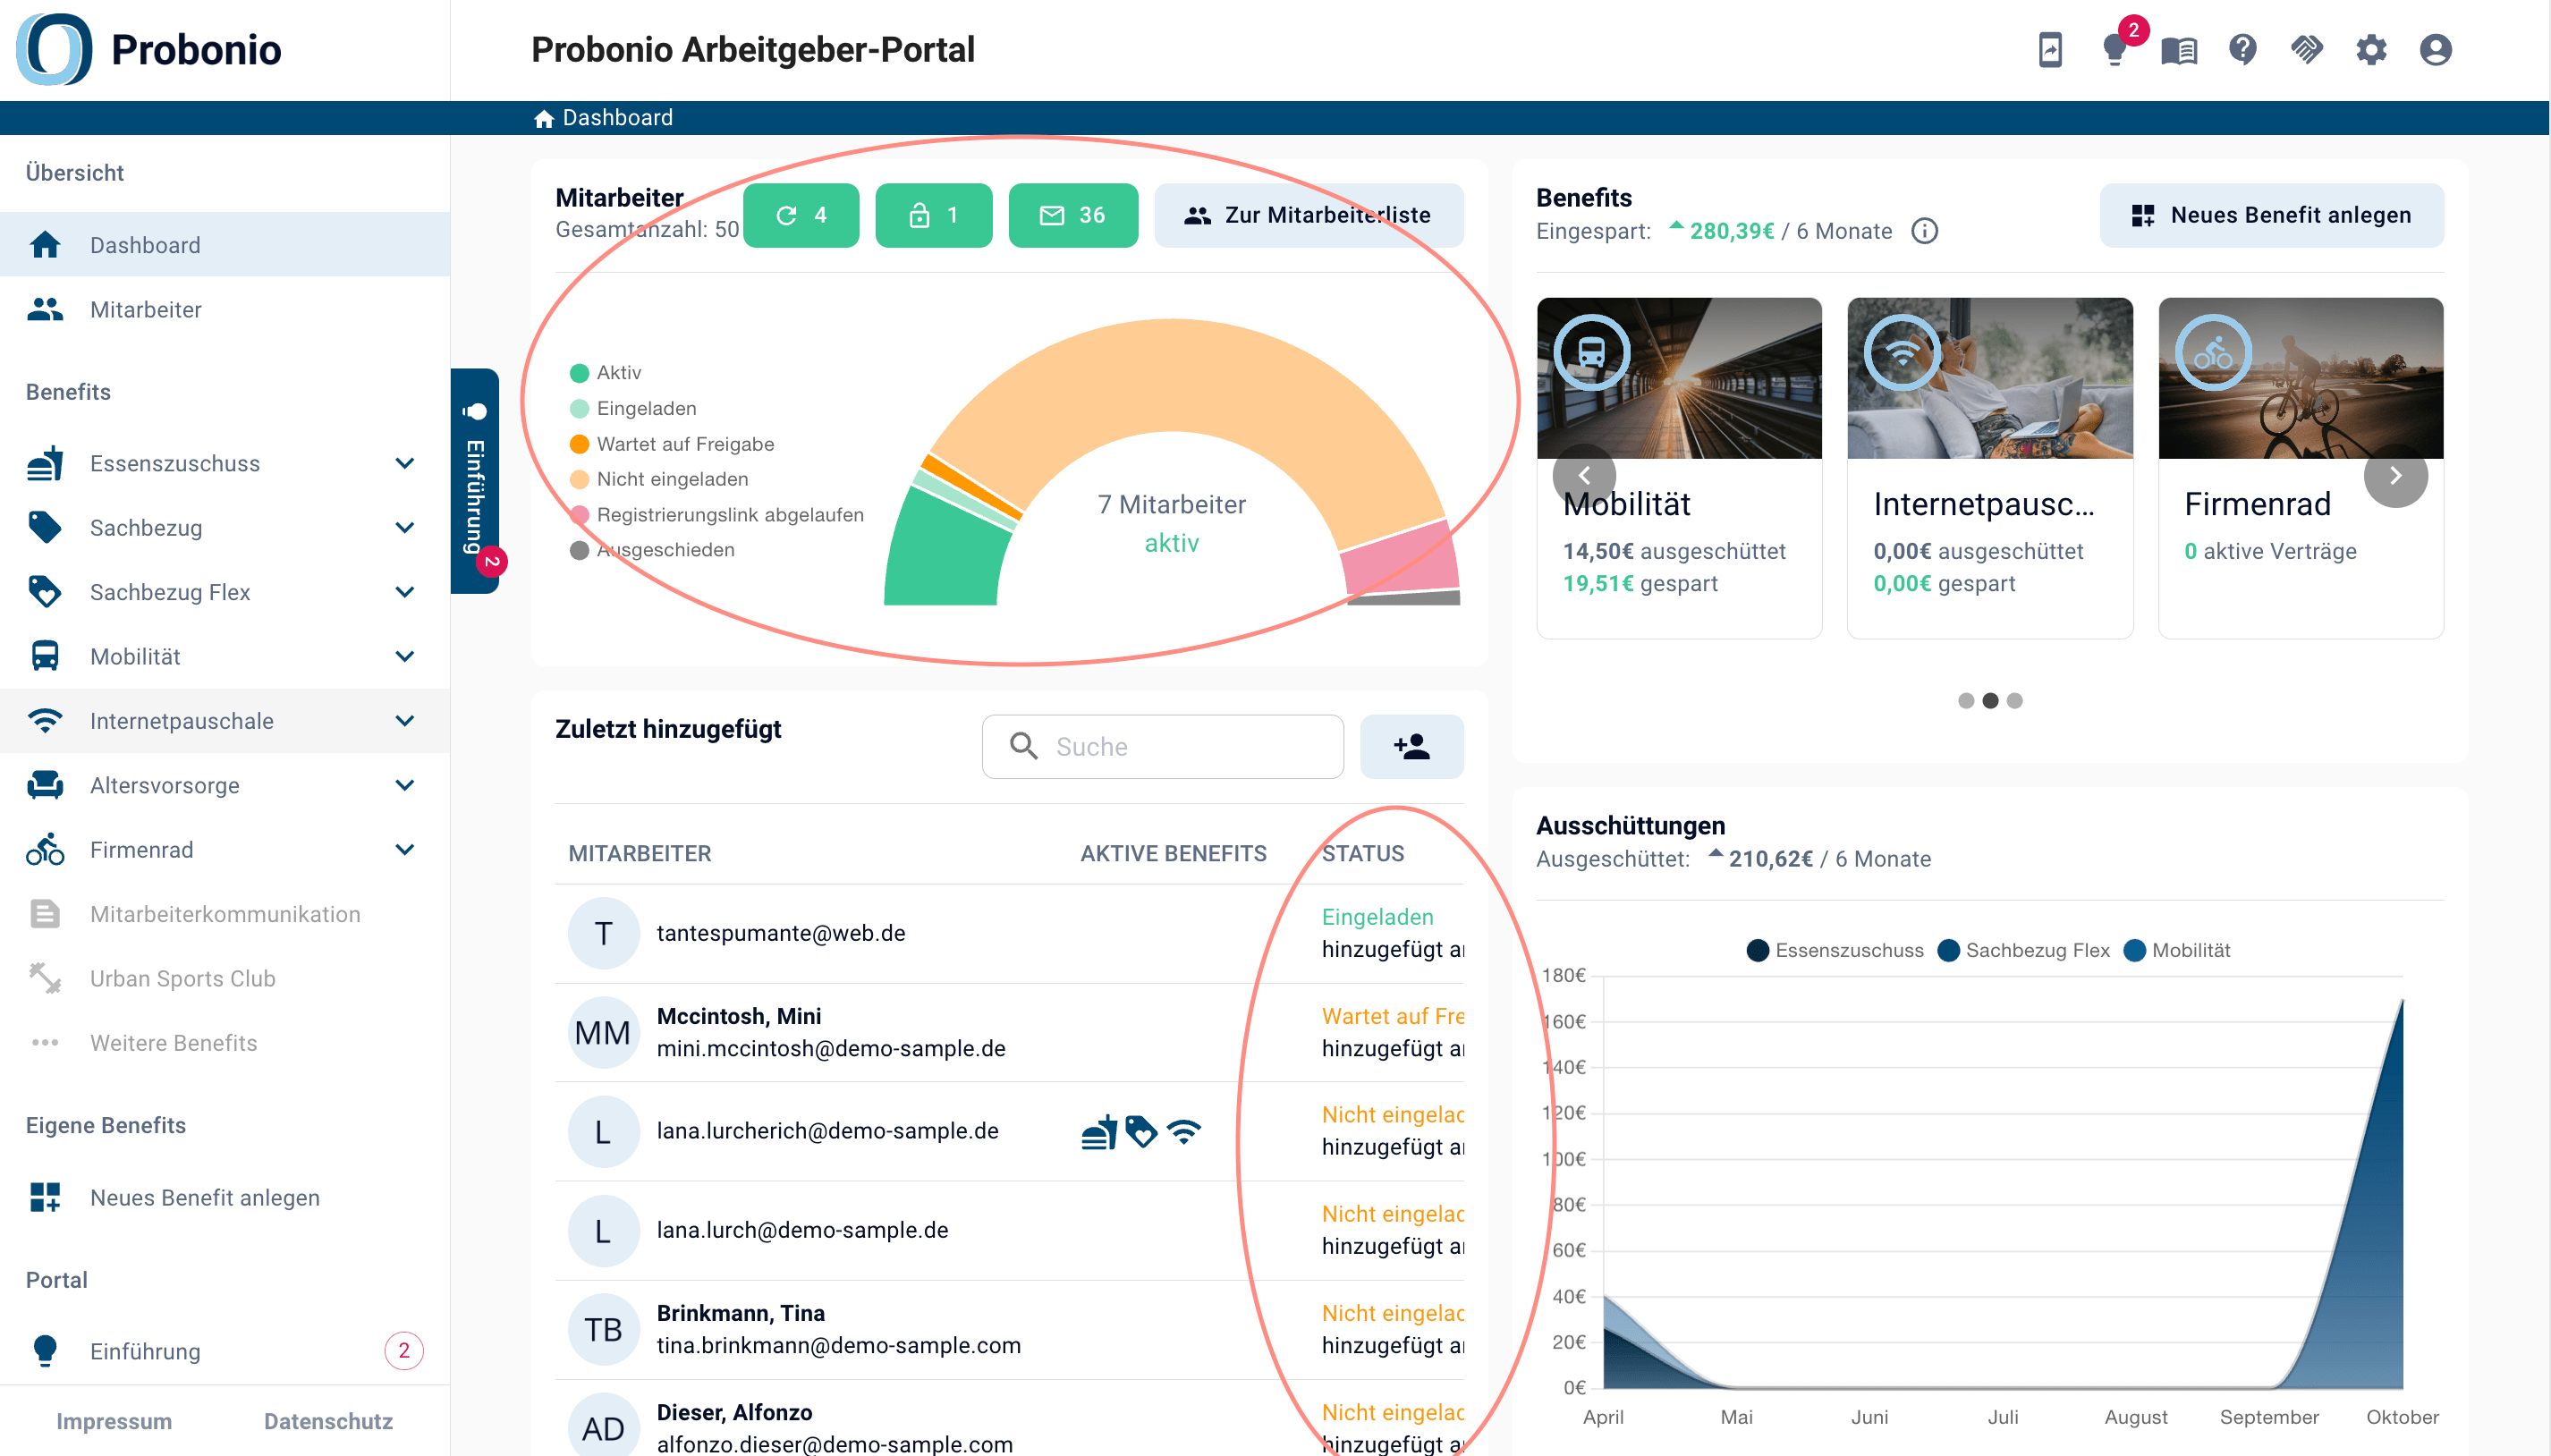Click the previous arrow on benefits carousel
The image size is (2551, 1456).
pos(1584,476)
